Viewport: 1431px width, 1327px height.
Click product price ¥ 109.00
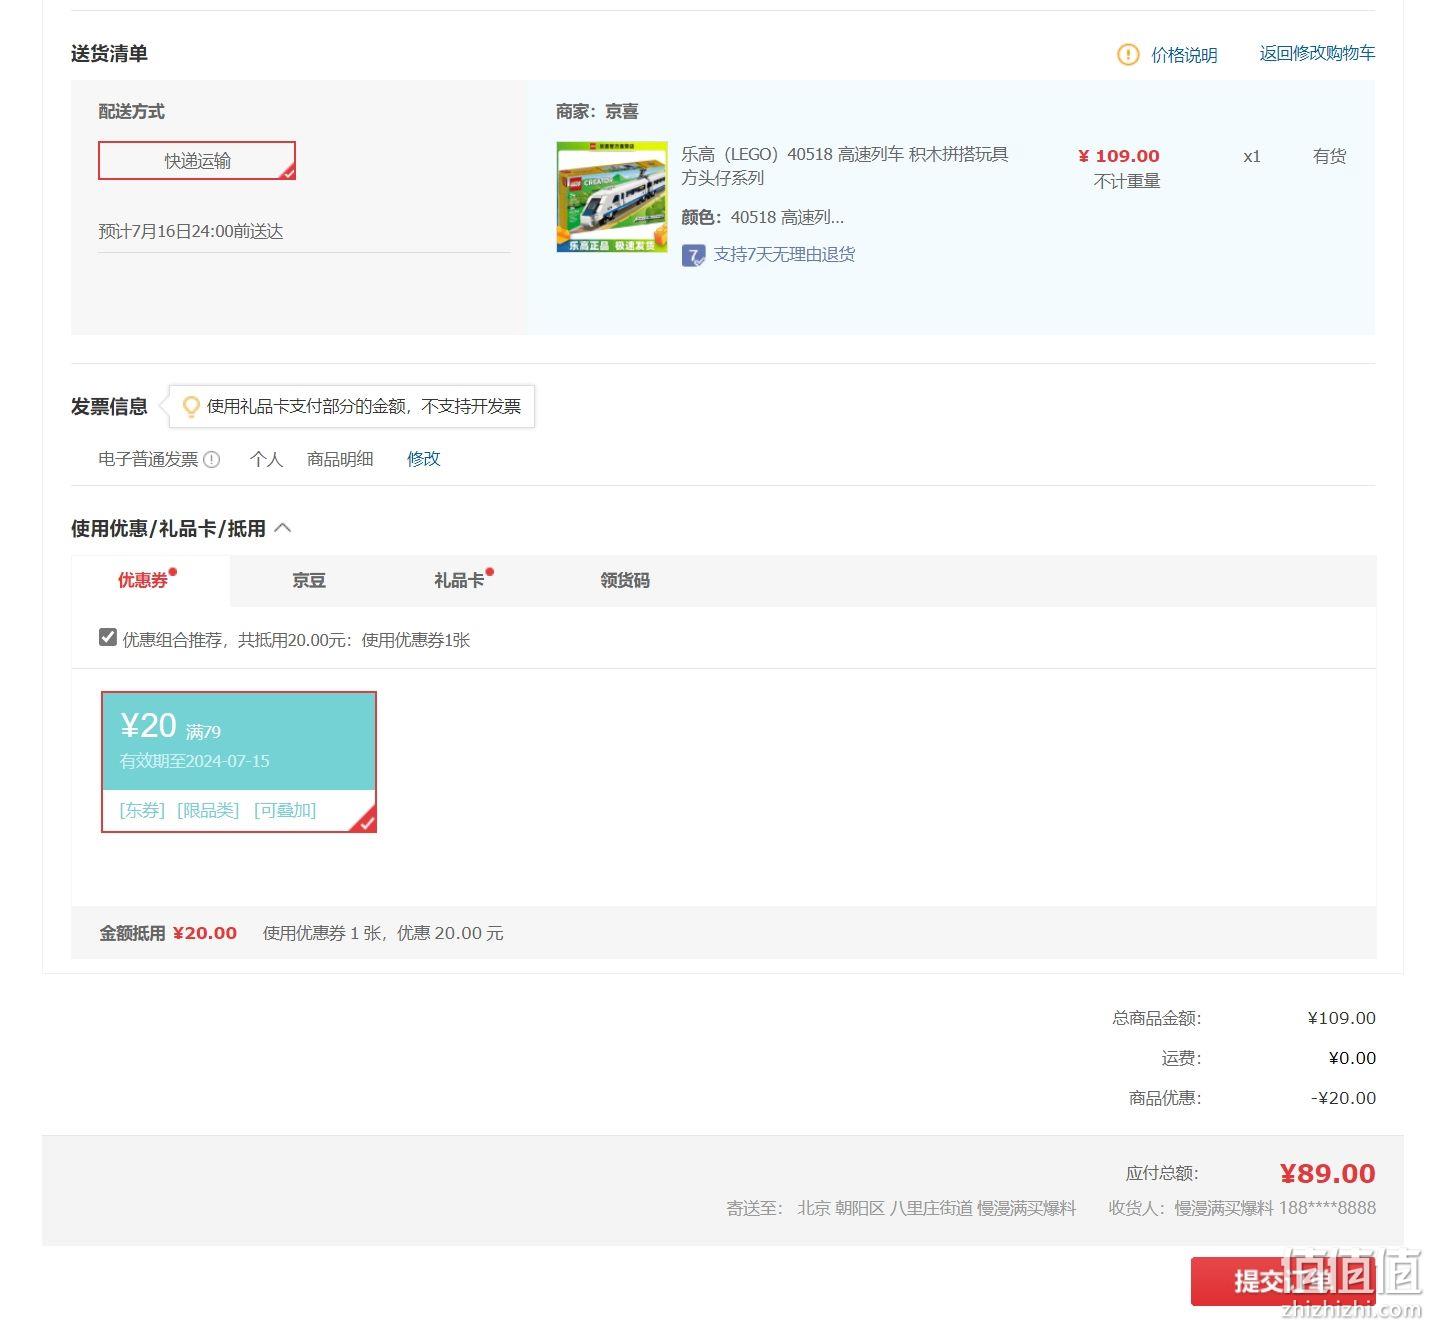pos(1119,156)
